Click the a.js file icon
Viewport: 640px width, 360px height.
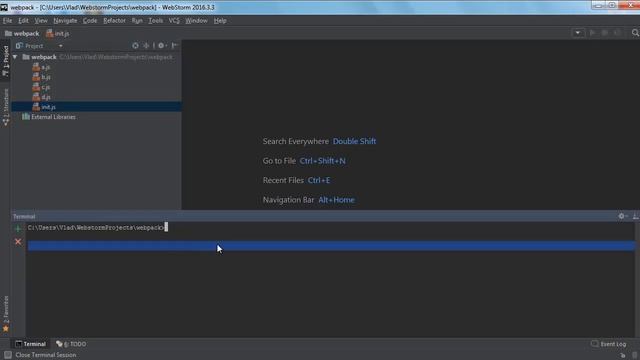(x=36, y=67)
